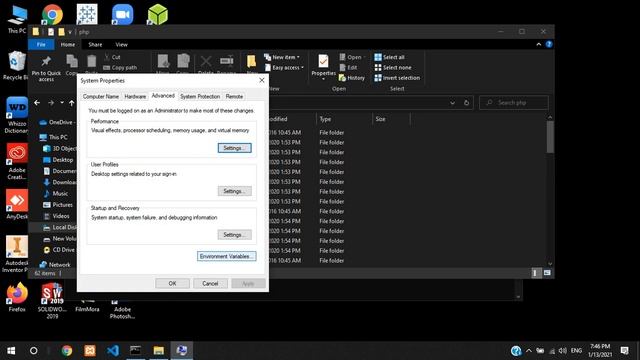640x360 pixels.
Task: Select Pictures in navigation pane
Action: click(x=58, y=205)
